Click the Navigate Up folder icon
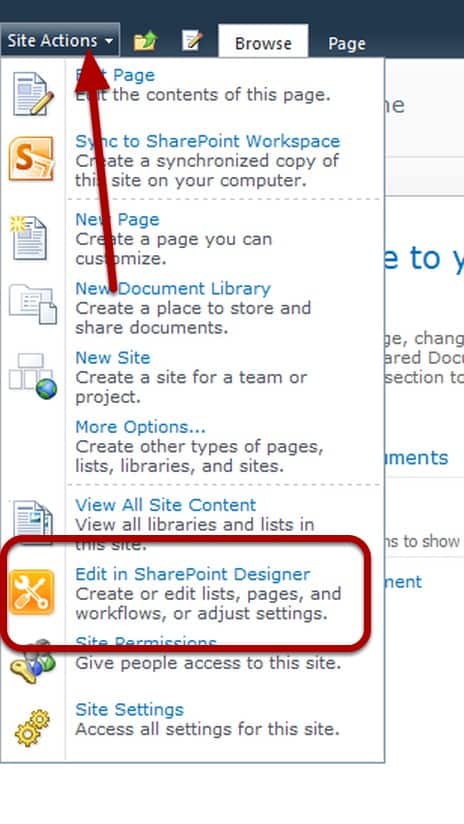The image size is (464, 824). tap(146, 42)
